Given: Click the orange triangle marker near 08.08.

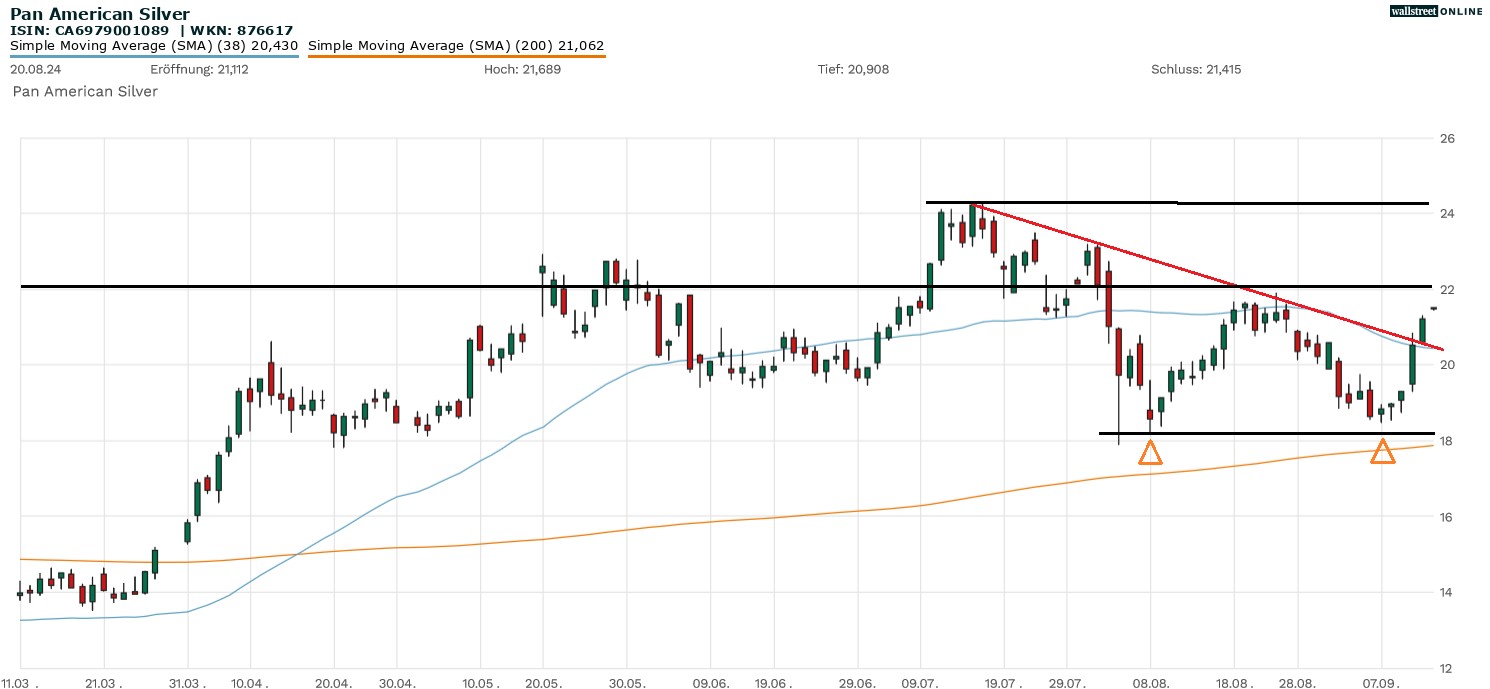Looking at the screenshot, I should pyautogui.click(x=1150, y=454).
